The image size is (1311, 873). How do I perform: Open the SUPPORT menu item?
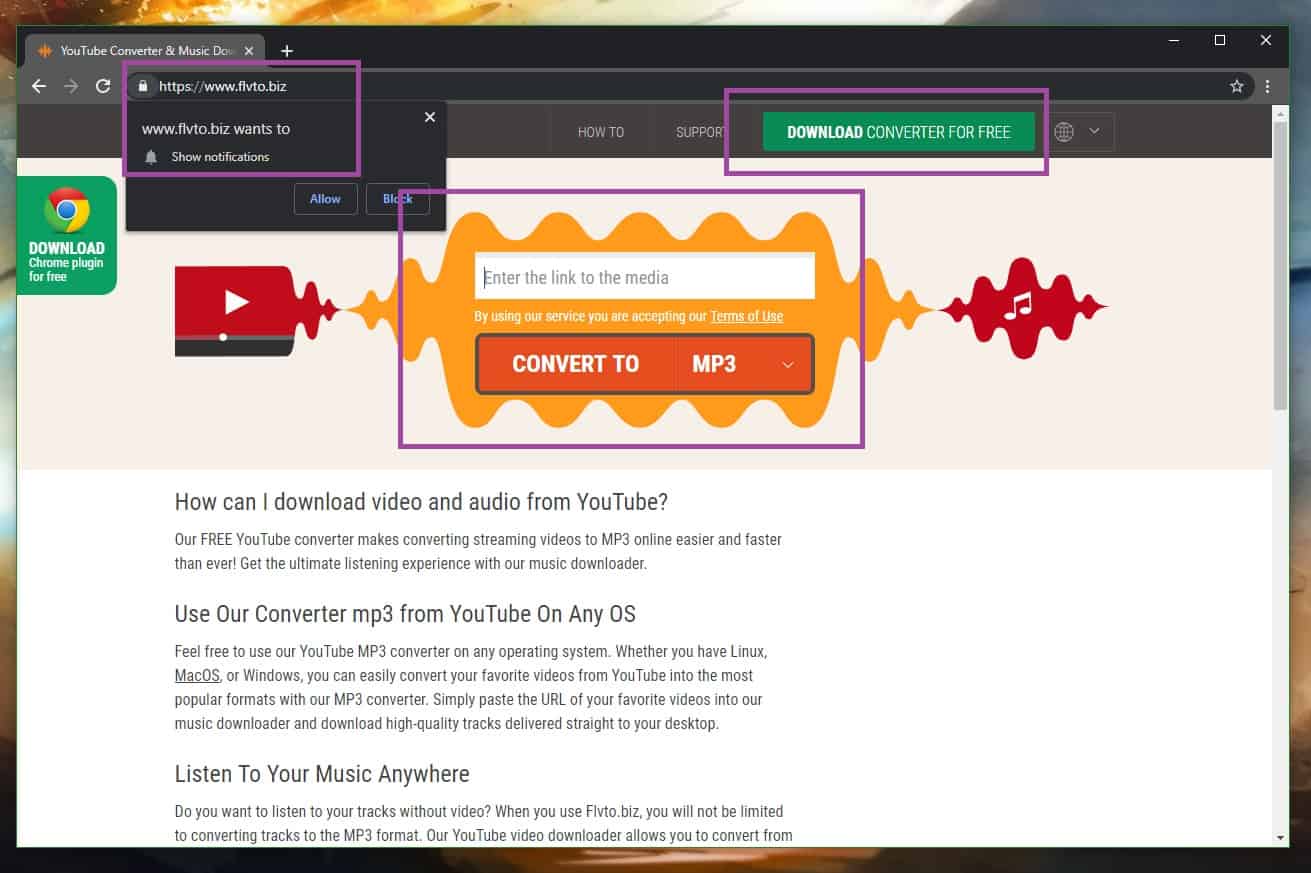click(700, 132)
